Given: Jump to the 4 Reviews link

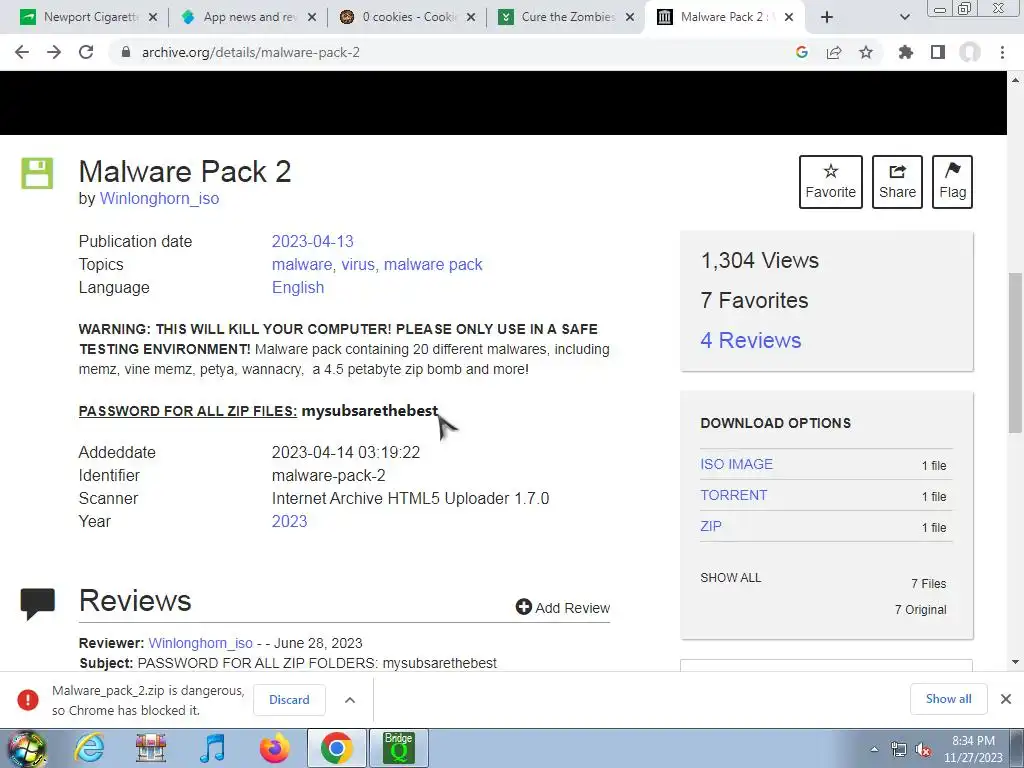Looking at the screenshot, I should coord(750,340).
